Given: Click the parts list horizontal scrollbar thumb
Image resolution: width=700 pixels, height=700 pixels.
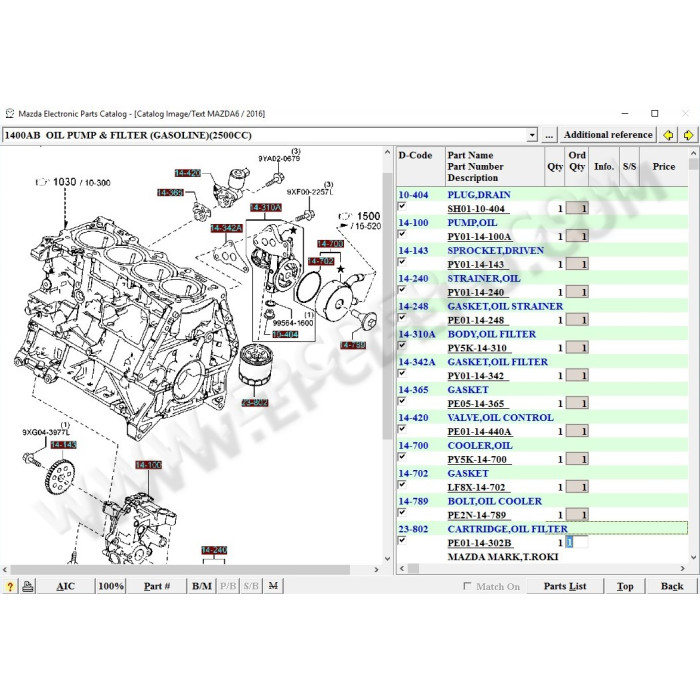Looking at the screenshot, I should point(413,568).
